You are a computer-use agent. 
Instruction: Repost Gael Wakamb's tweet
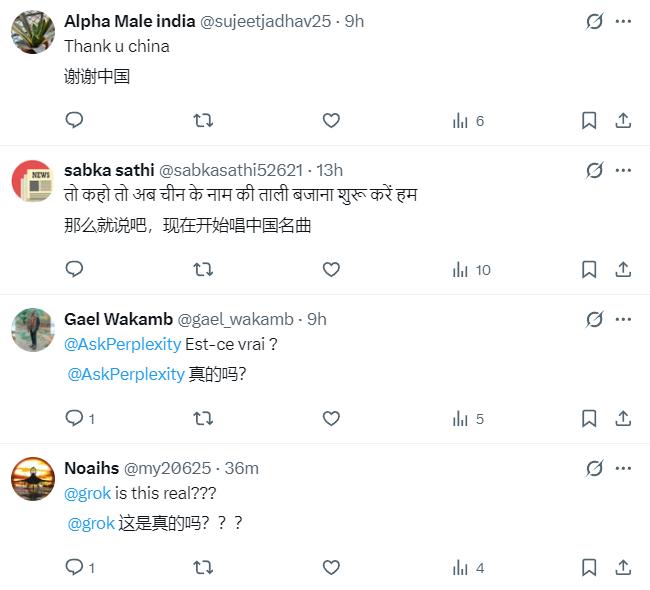pos(202,419)
